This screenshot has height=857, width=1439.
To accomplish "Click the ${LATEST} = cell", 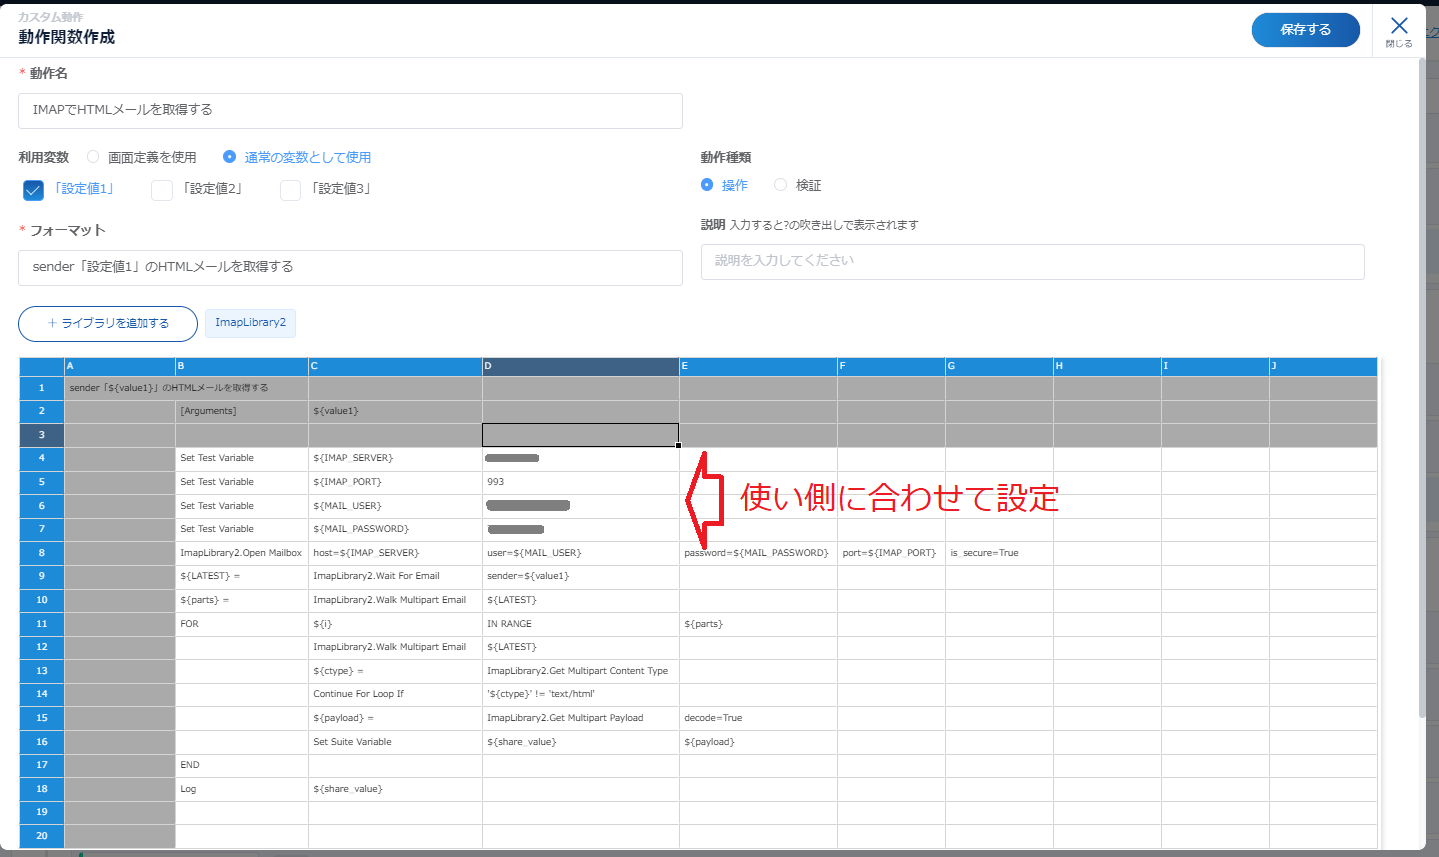I will pos(241,576).
